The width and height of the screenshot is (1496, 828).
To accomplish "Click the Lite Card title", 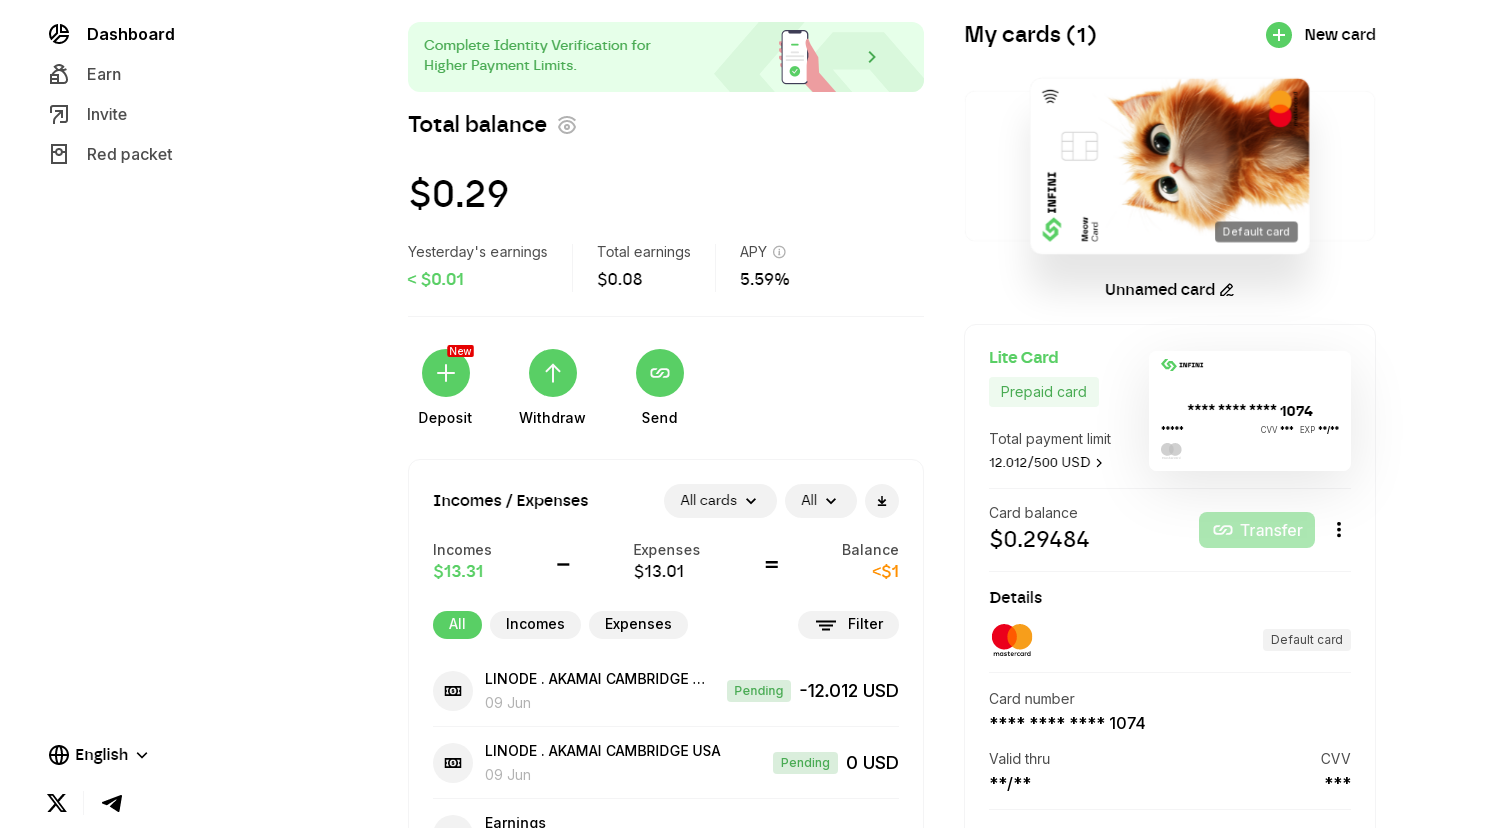I will click(1023, 358).
